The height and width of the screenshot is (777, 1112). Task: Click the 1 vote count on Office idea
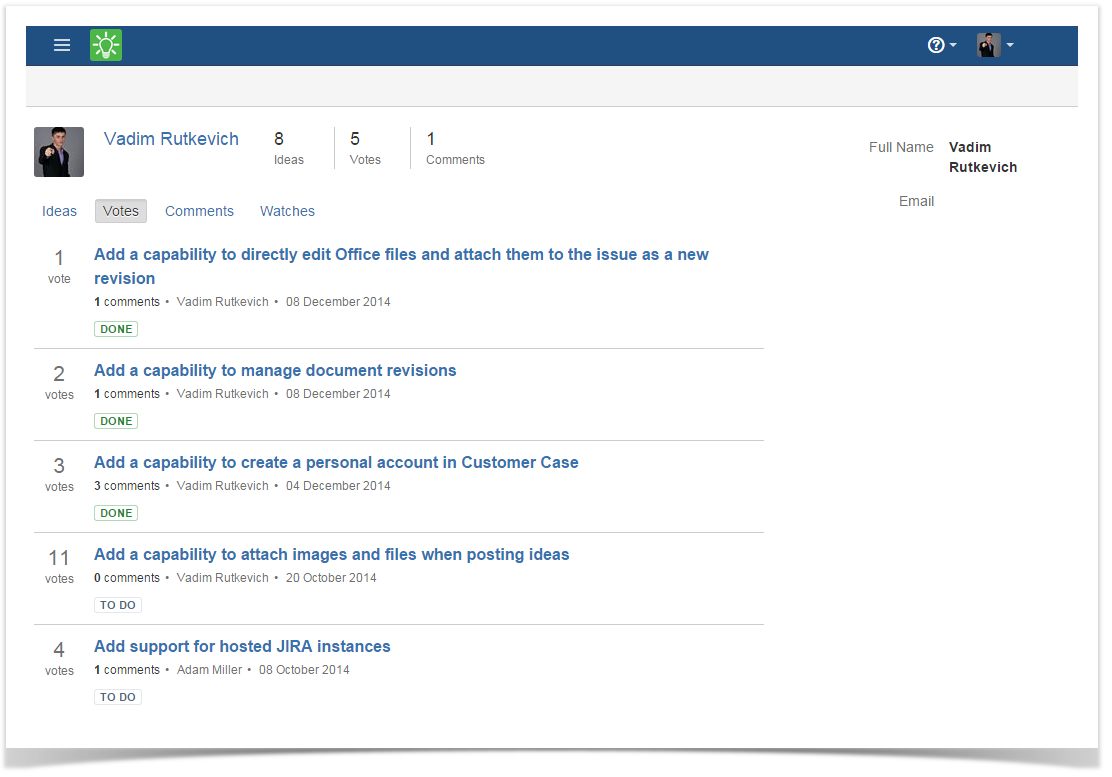(x=59, y=266)
